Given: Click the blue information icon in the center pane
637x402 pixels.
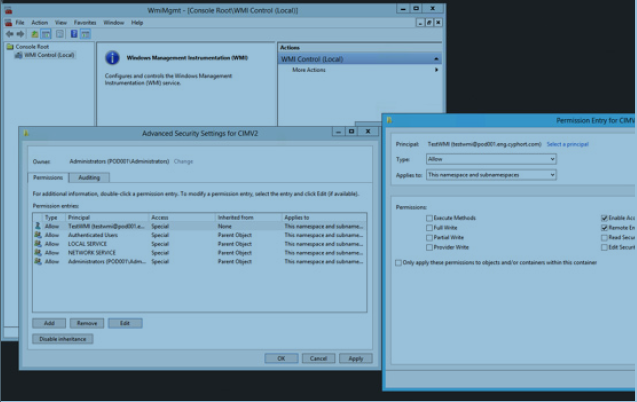Looking at the screenshot, I should [113, 58].
